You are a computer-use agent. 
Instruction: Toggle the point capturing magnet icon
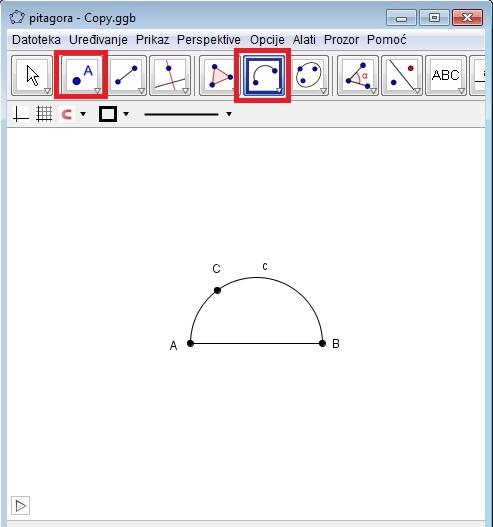click(67, 114)
